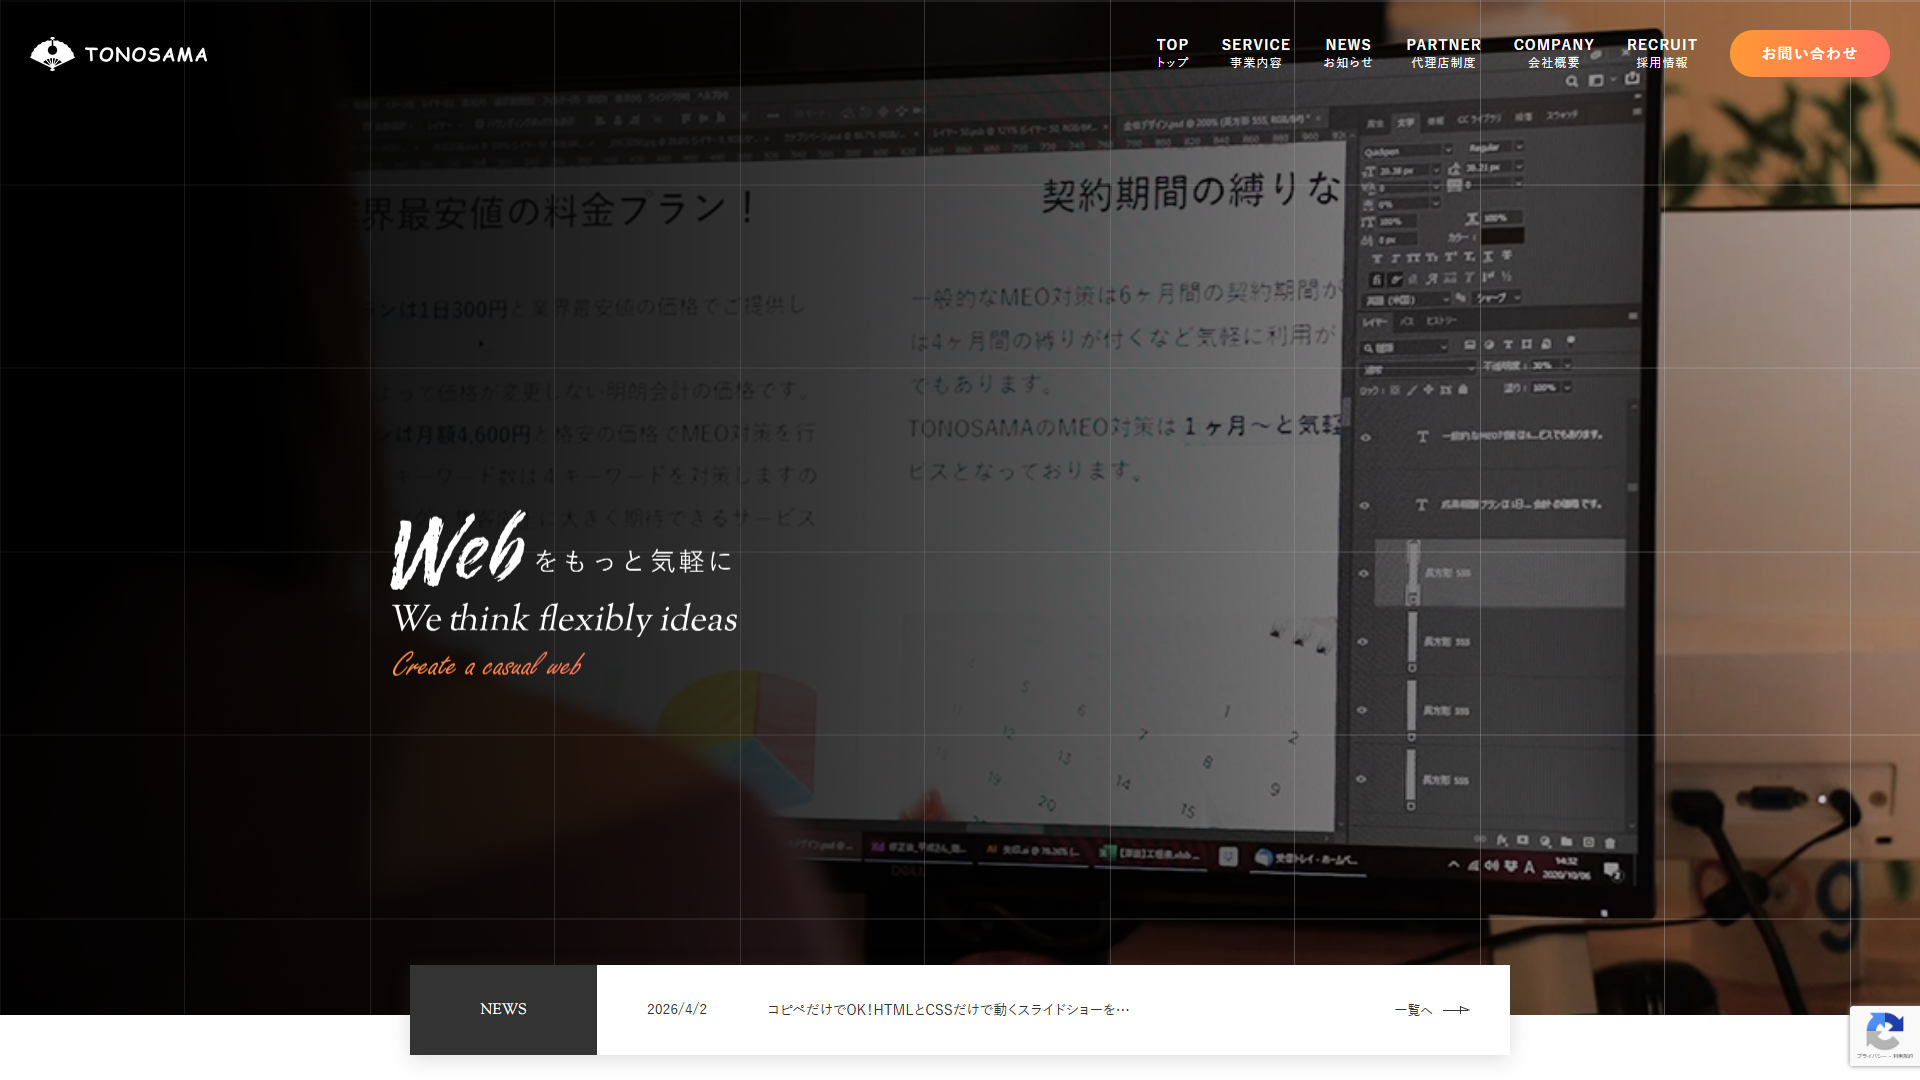Image resolution: width=1920 pixels, height=1080 pixels.
Task: Open the PARTNER 代理店制度 page
Action: point(1443,53)
